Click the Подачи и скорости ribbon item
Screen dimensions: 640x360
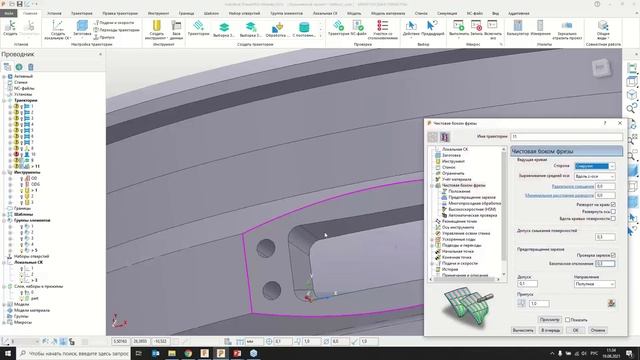(x=114, y=23)
